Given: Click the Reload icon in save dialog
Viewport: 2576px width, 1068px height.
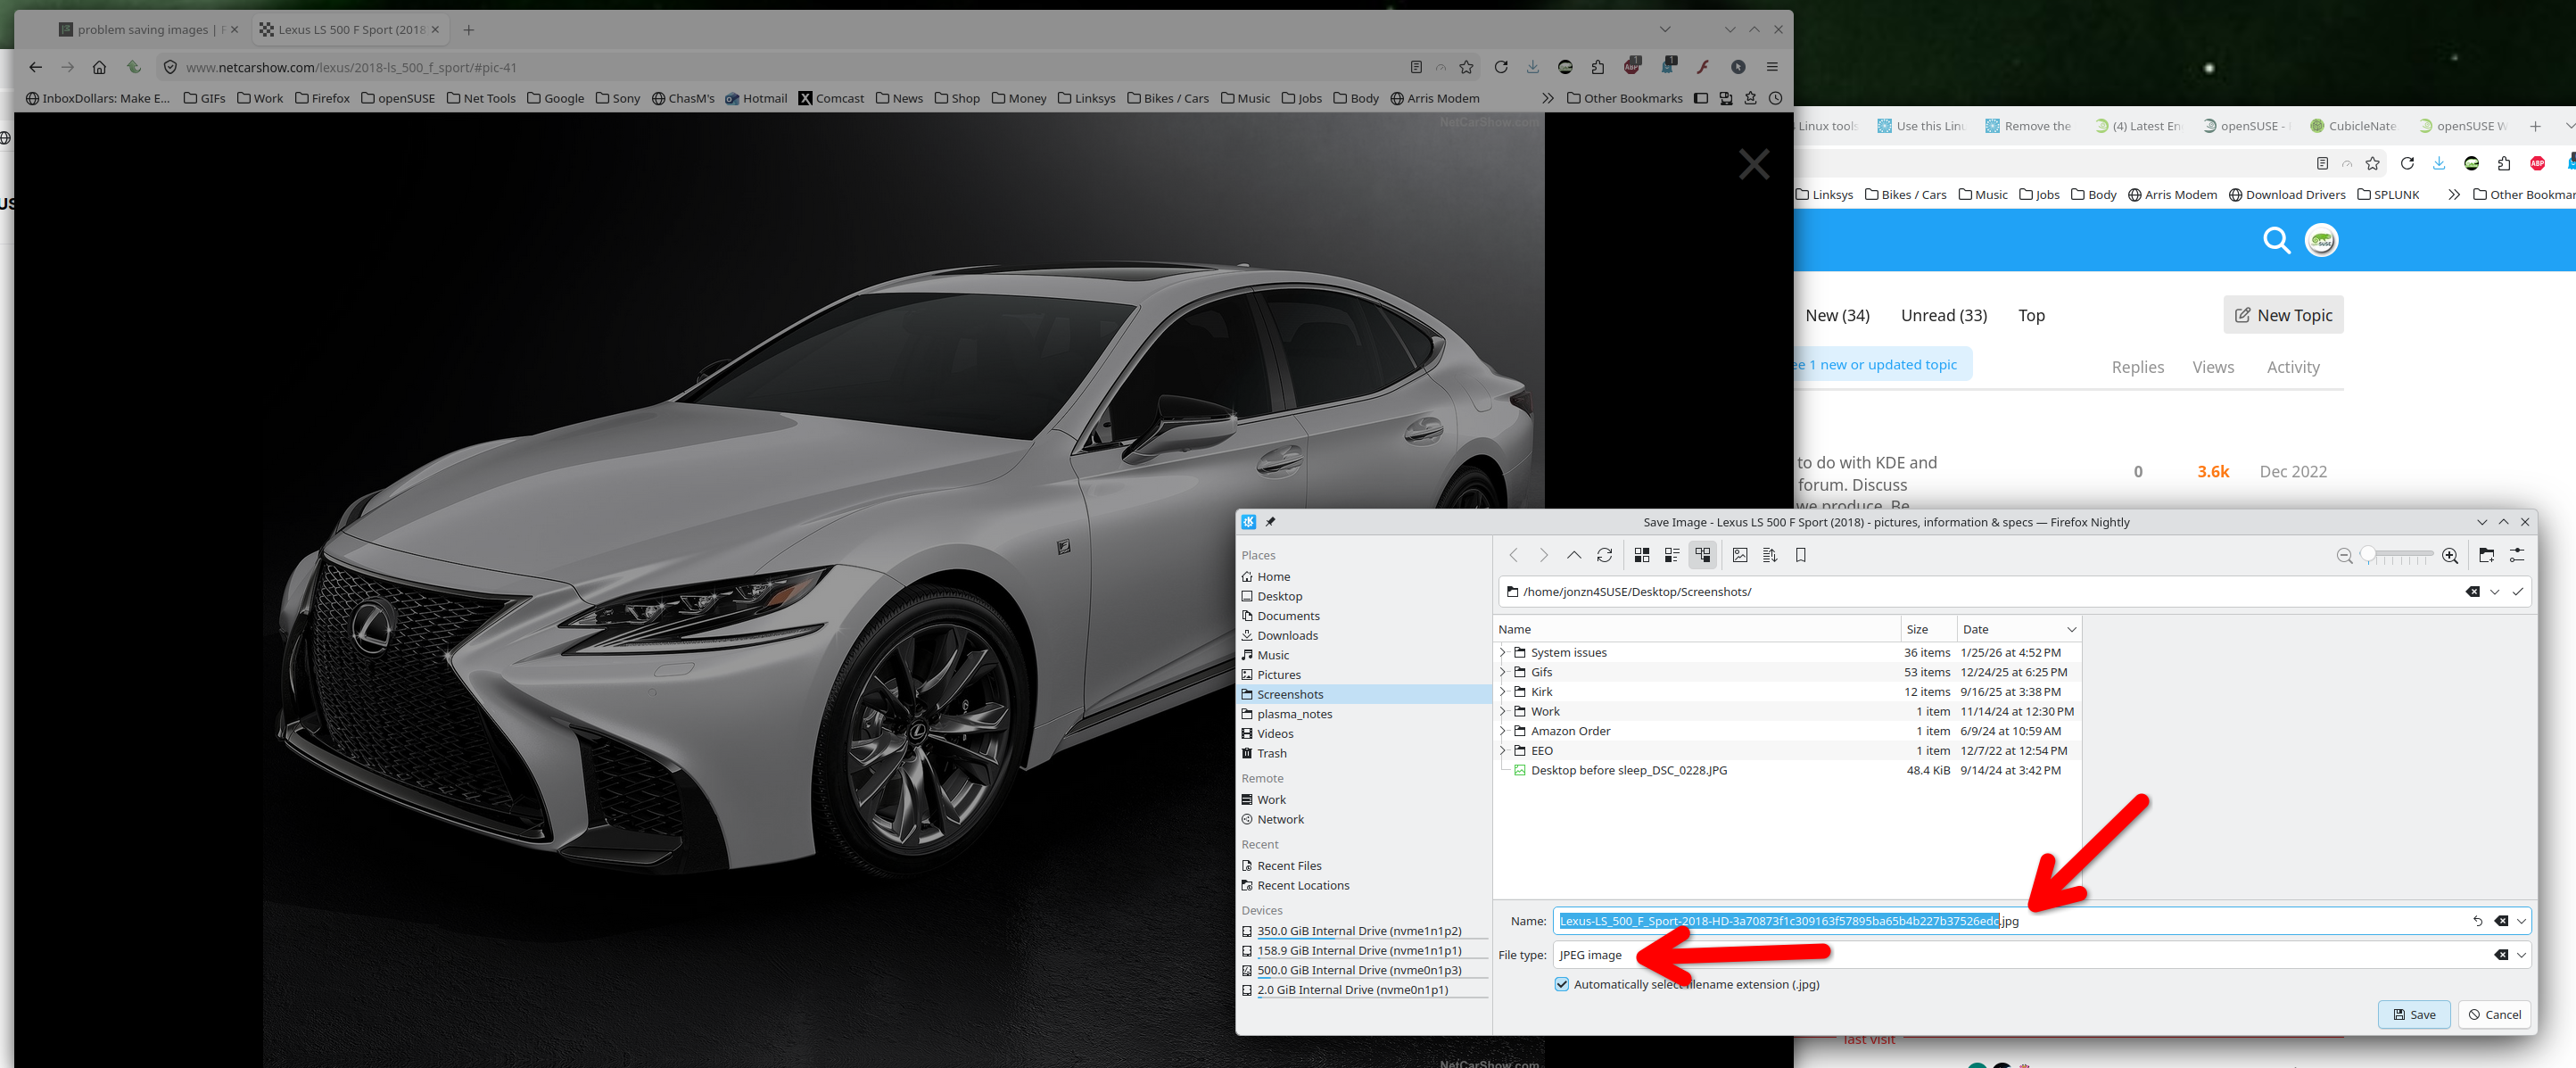Looking at the screenshot, I should pyautogui.click(x=1604, y=555).
